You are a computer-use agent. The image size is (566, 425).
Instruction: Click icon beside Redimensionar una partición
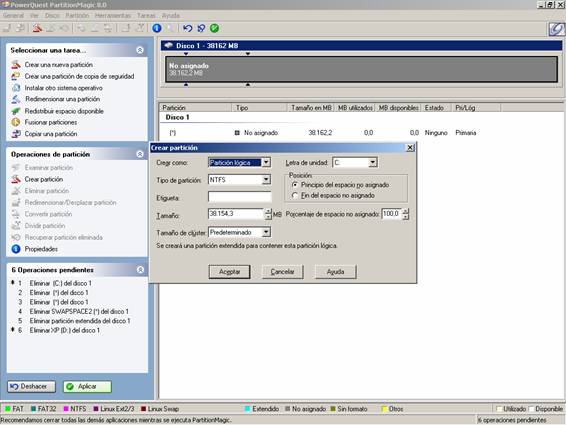coord(16,99)
